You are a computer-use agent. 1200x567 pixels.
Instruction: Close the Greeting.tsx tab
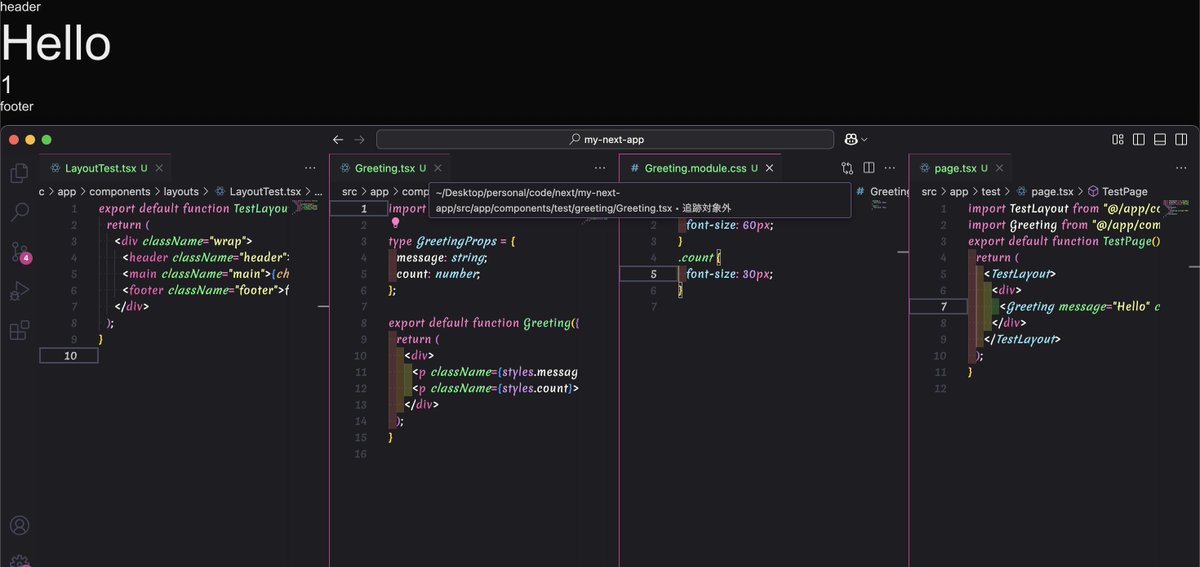(x=439, y=168)
